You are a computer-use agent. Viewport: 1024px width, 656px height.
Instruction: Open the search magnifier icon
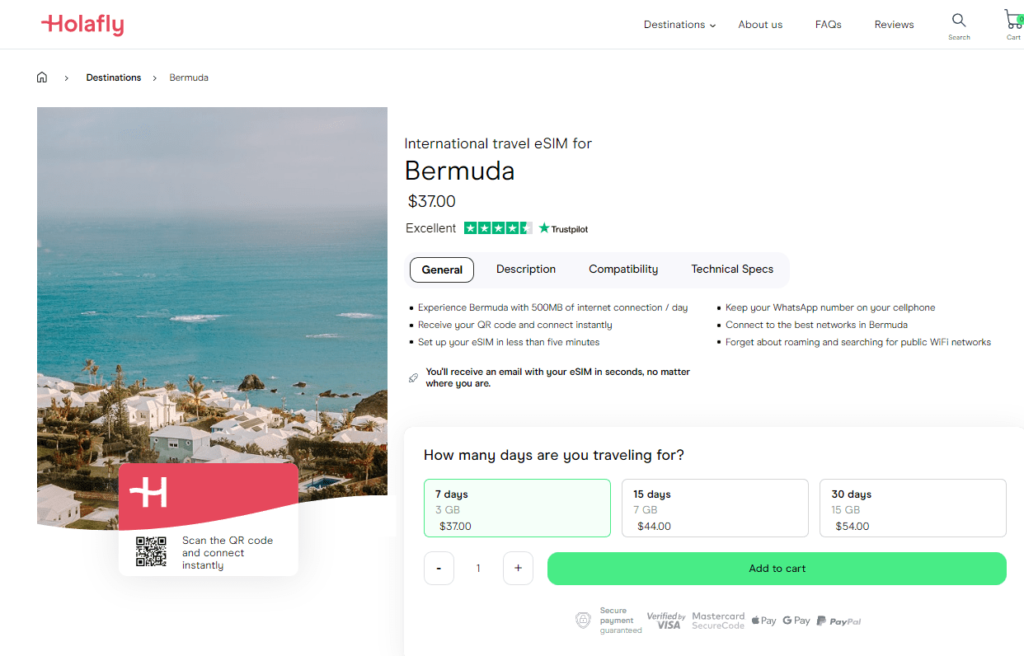tap(959, 20)
